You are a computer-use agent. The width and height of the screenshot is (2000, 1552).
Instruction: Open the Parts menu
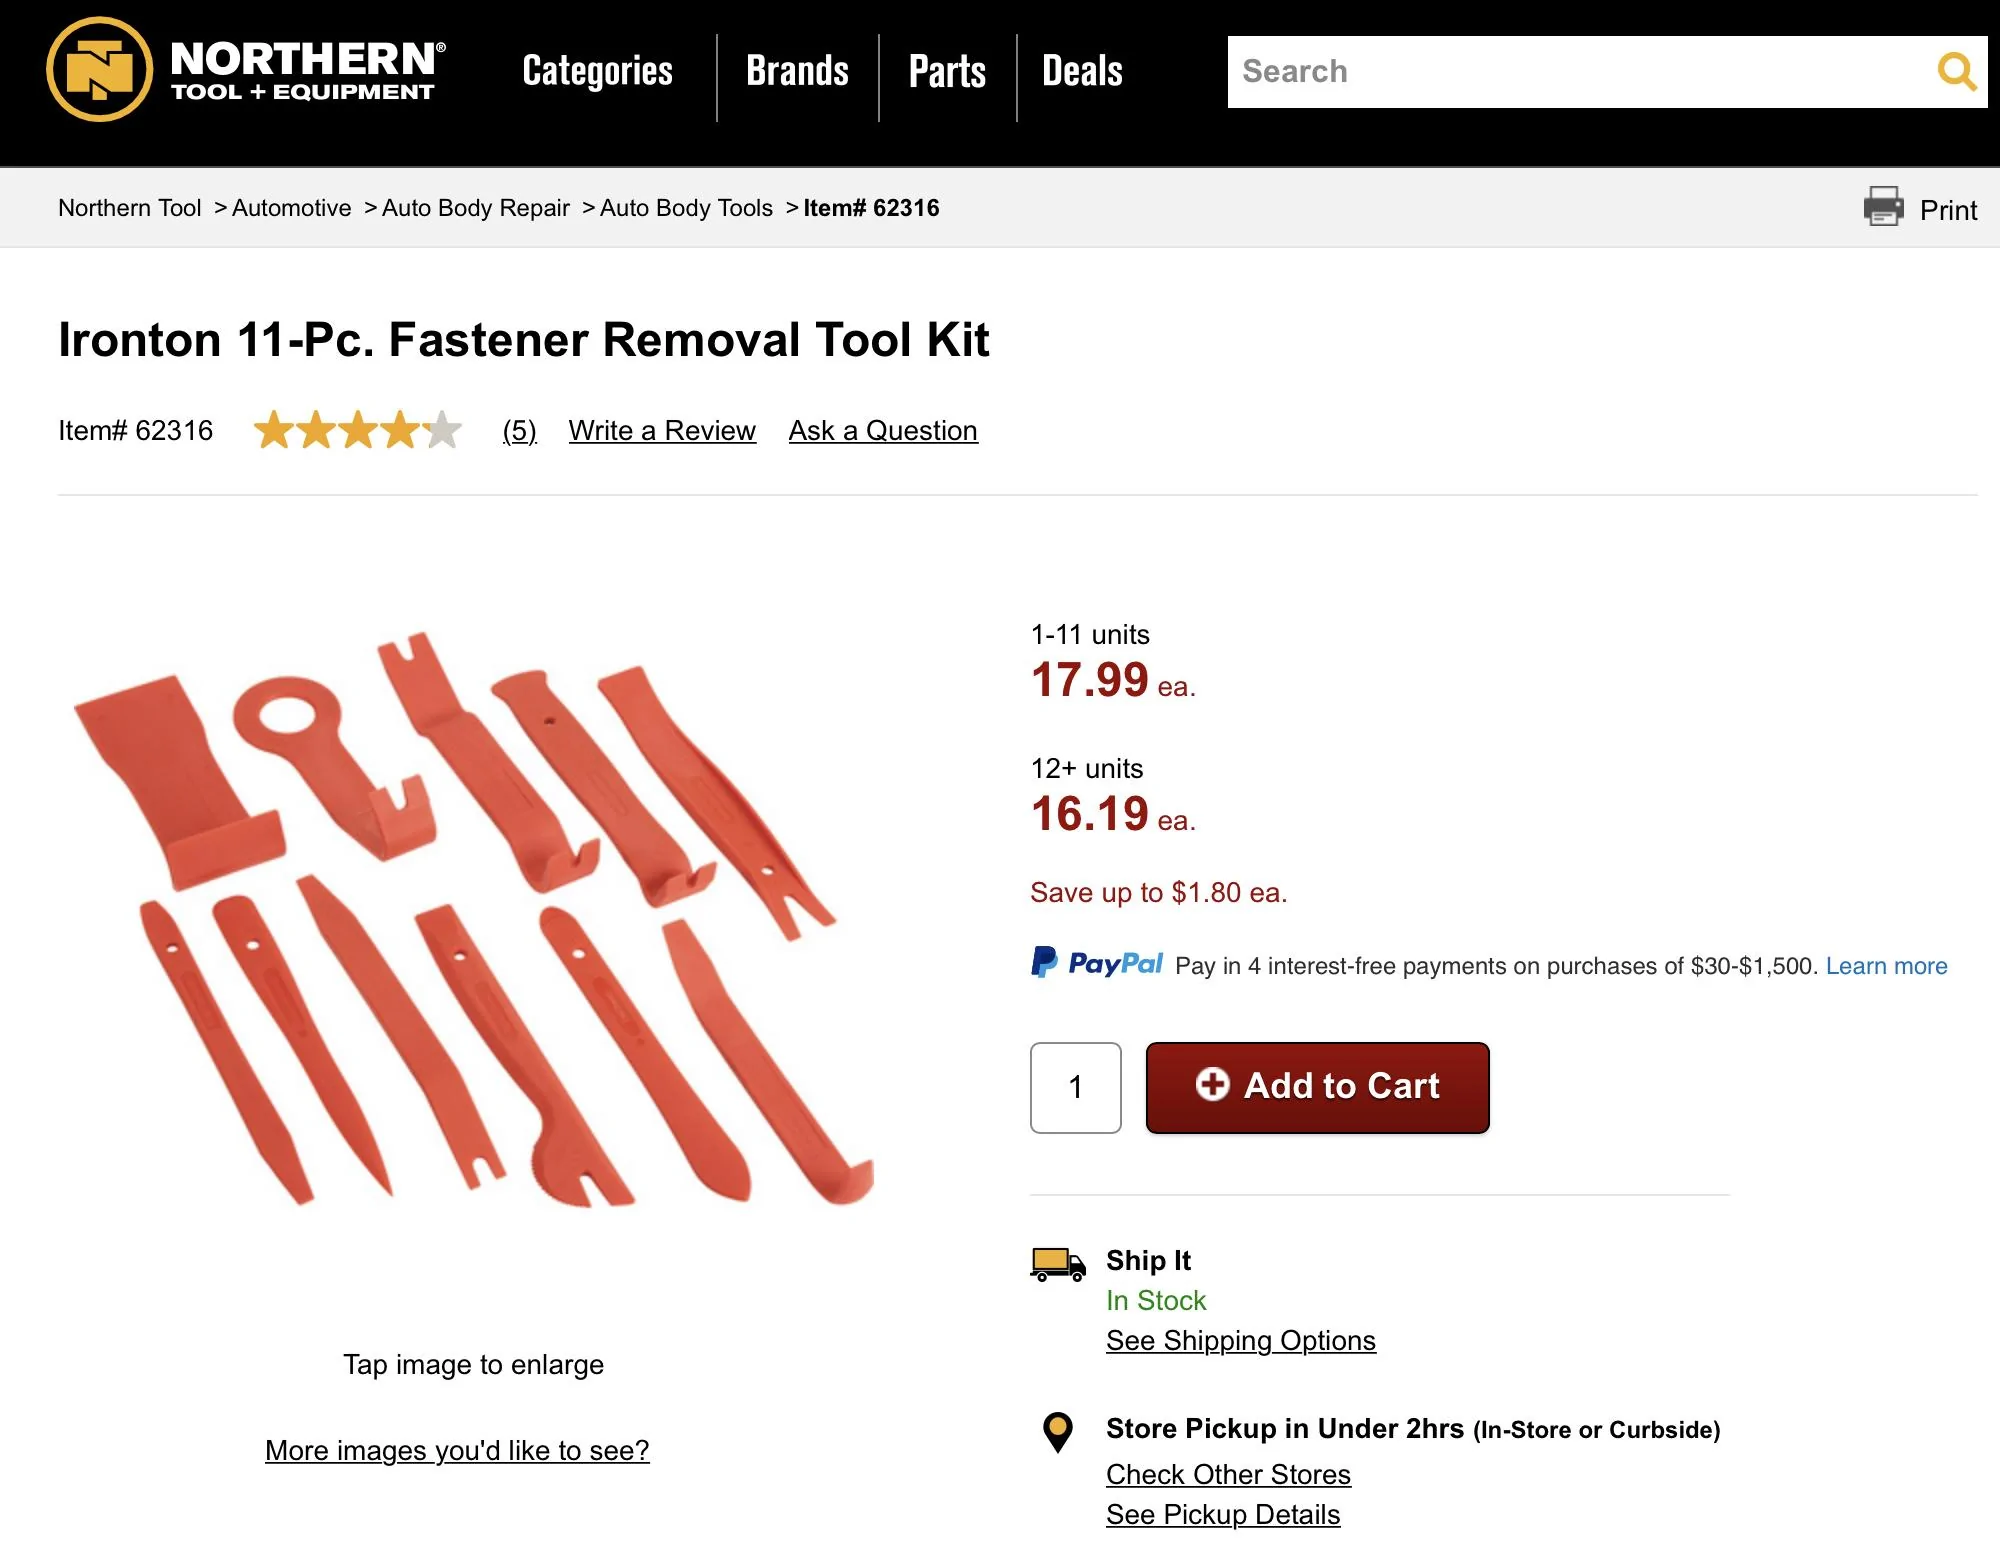[947, 72]
